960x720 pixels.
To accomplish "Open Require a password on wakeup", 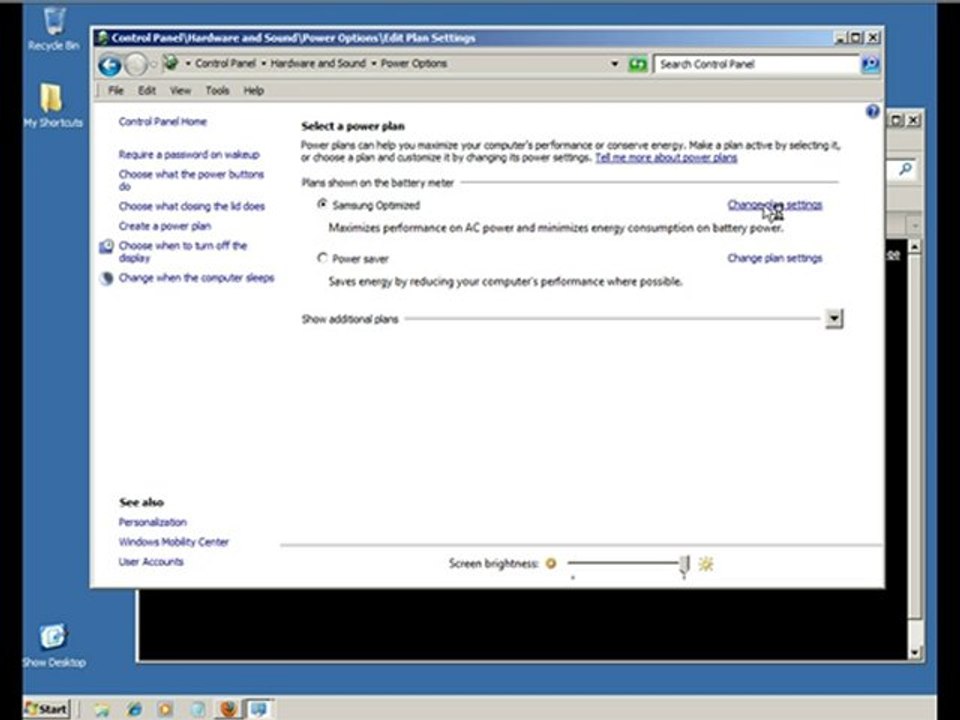I will coord(189,154).
